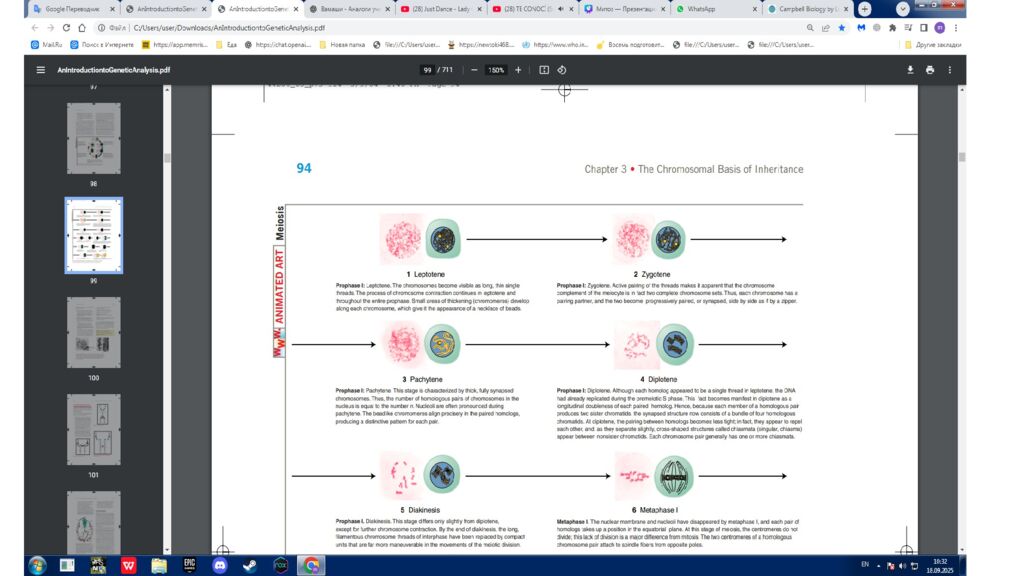Open Mail.Ru bookmark
The height and width of the screenshot is (576, 1024).
48,45
